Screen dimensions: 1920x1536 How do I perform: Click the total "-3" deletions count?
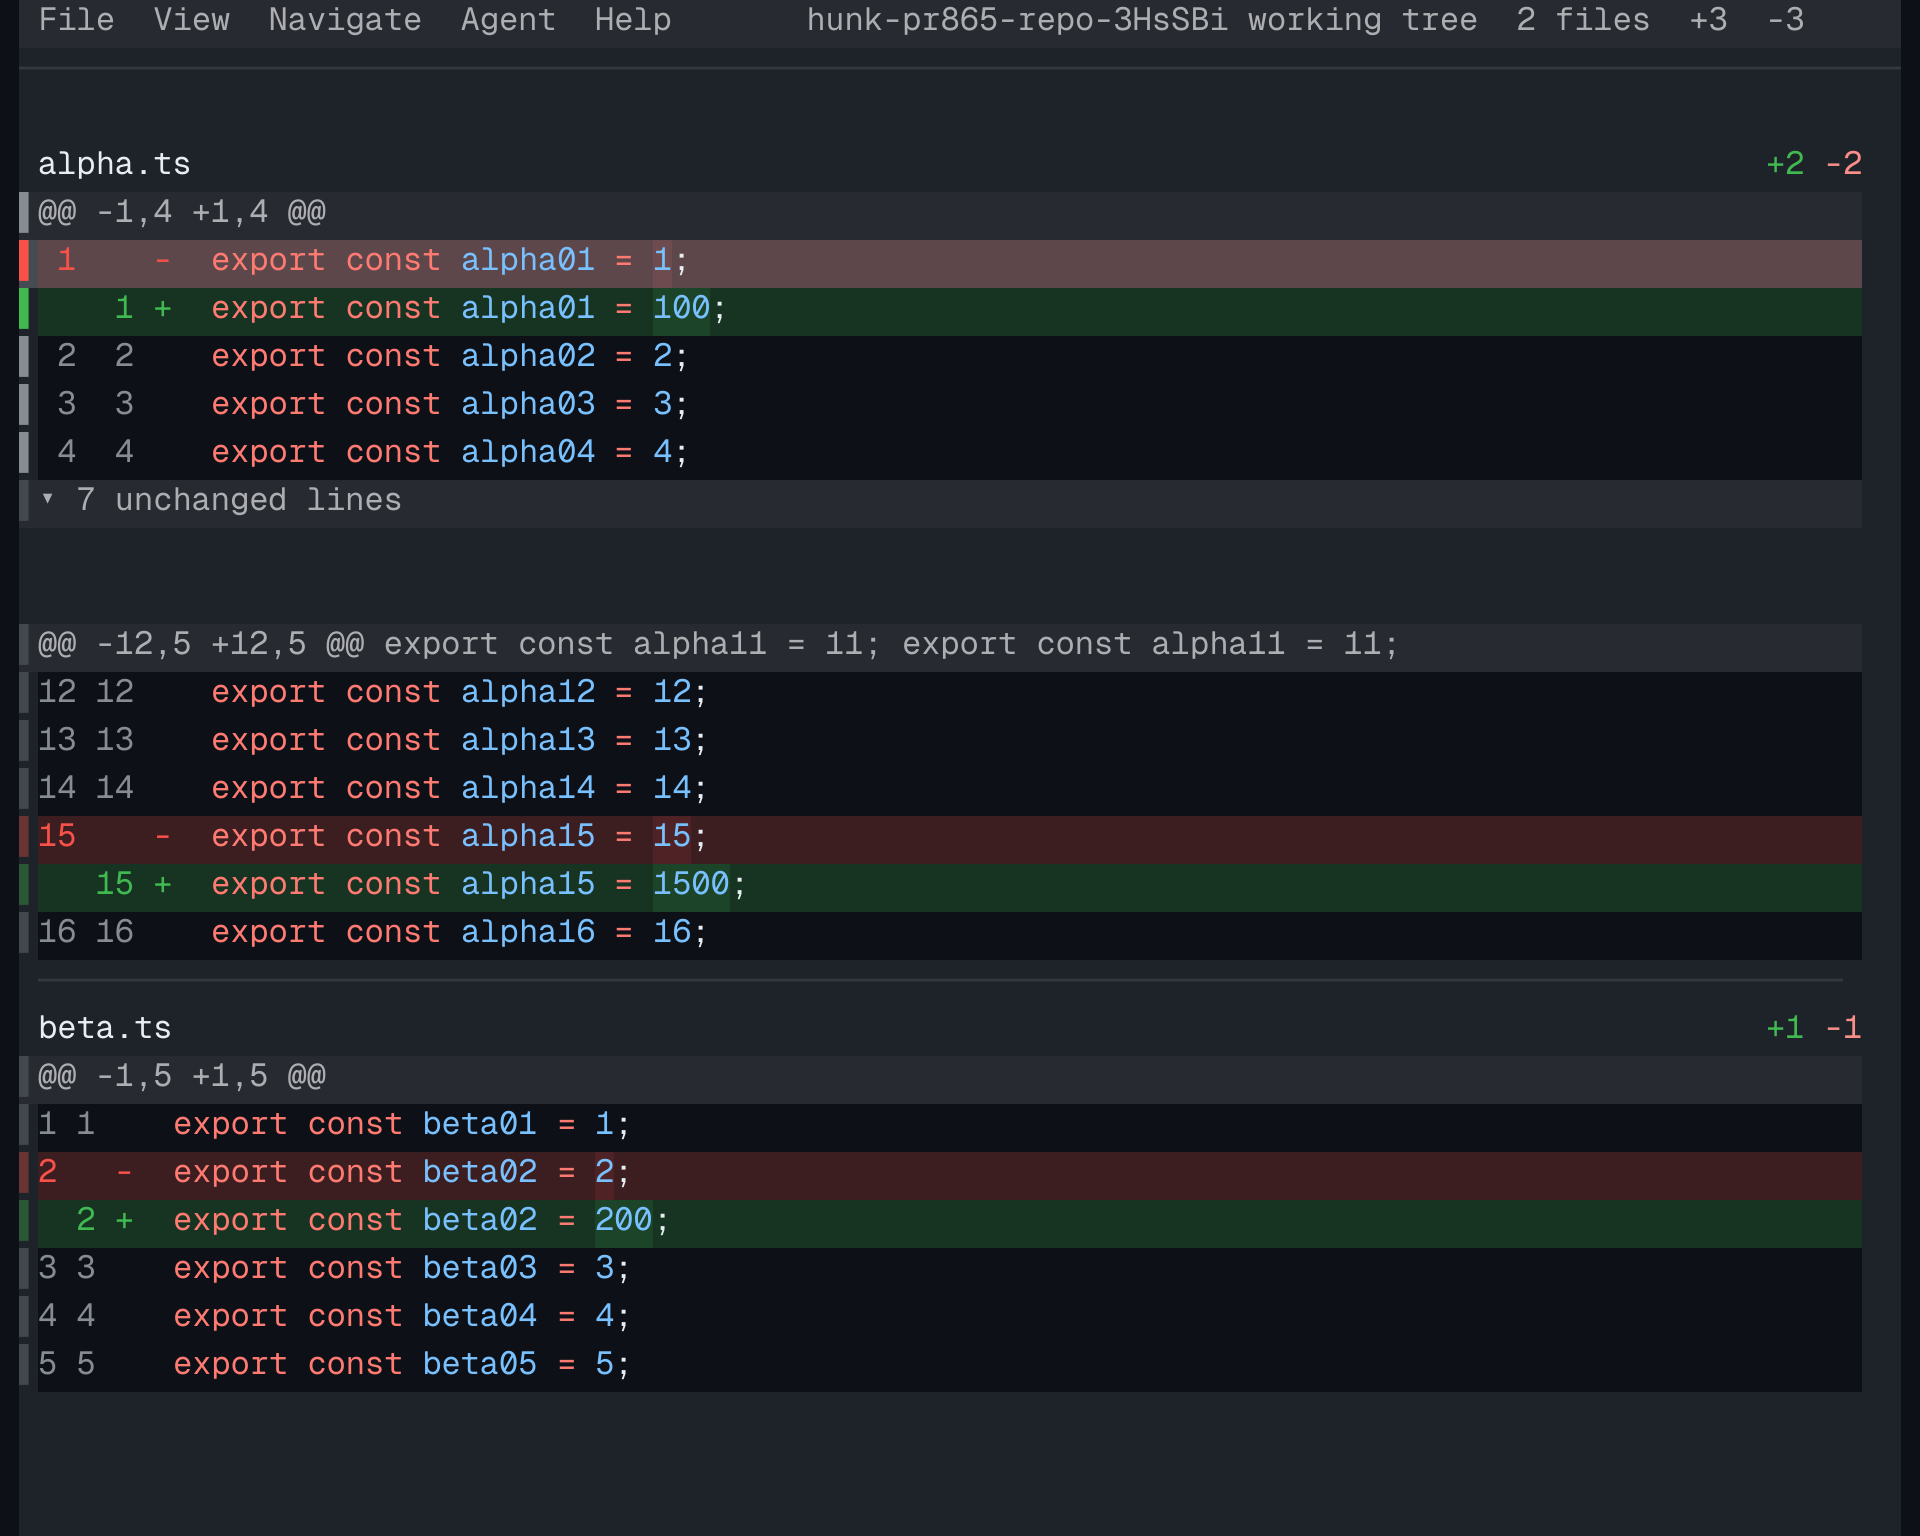[1785, 20]
